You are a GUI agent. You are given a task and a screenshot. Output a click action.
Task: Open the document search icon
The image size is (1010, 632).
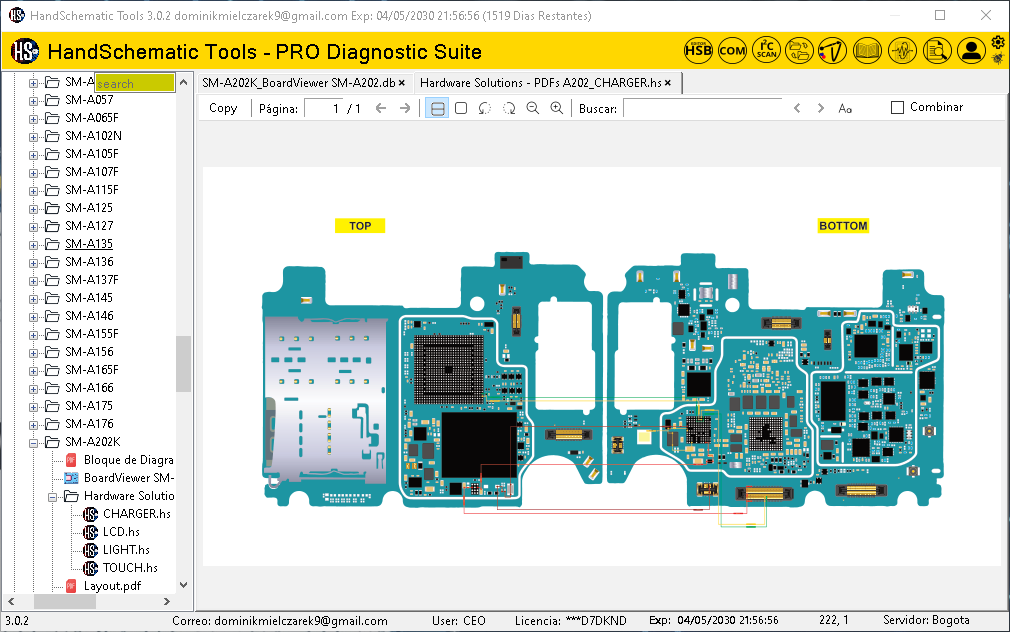(x=937, y=50)
